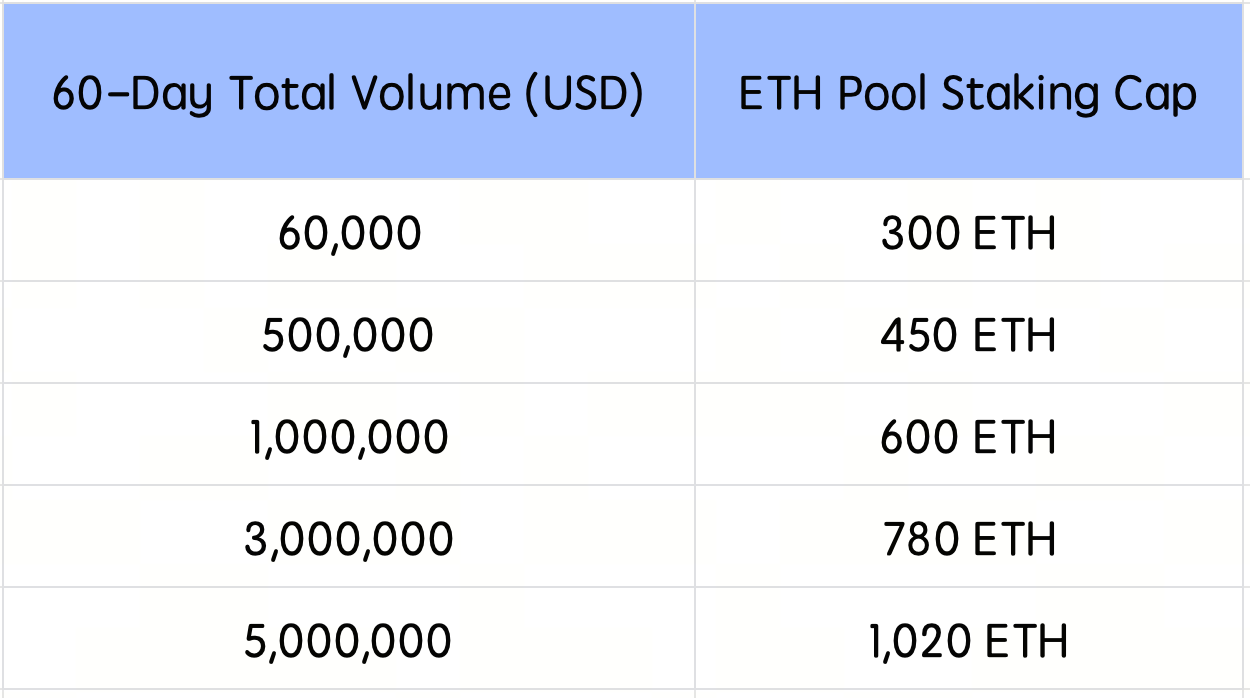Click the 780 ETH staking cap cell

click(968, 540)
